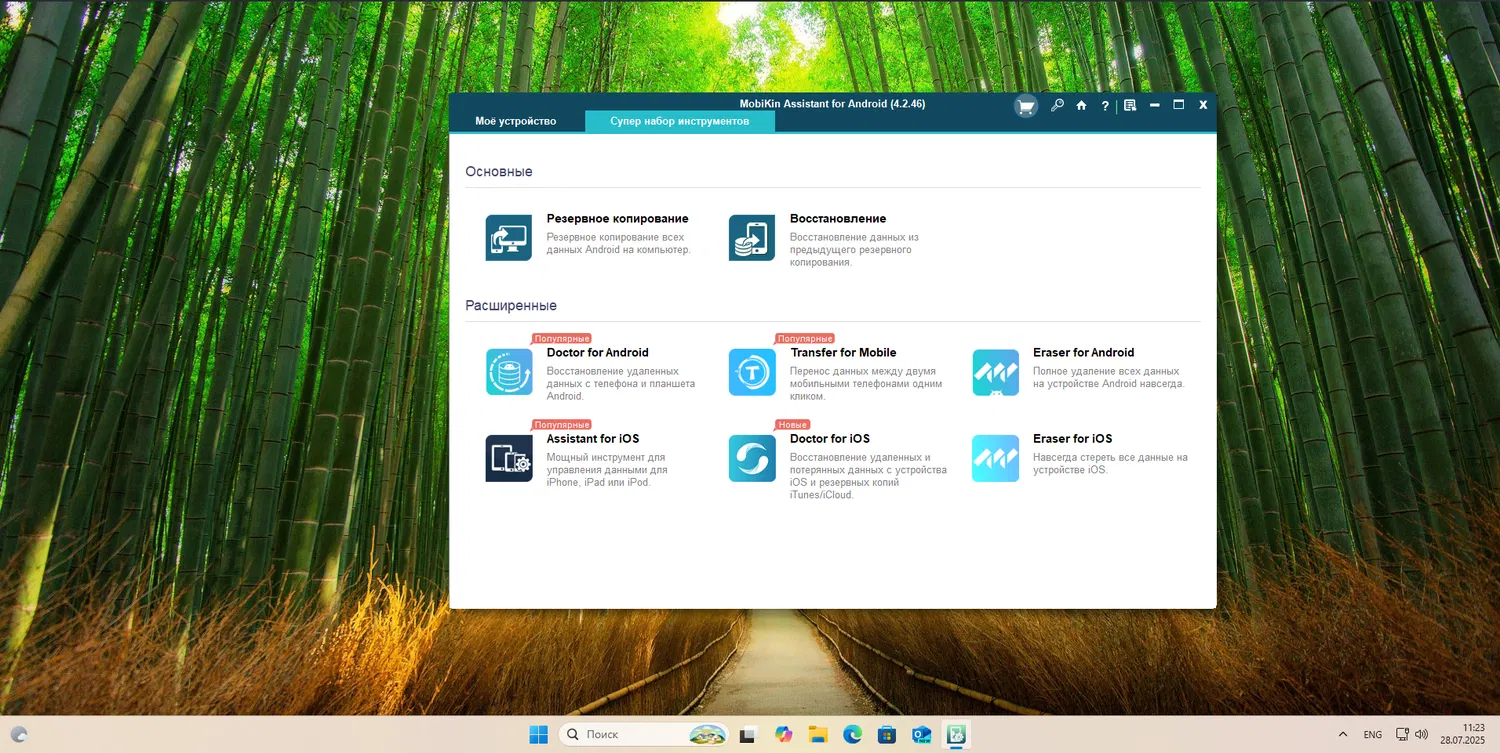The image size is (1500, 753).
Task: Open the Assistant for iOS title link
Action: (x=592, y=439)
